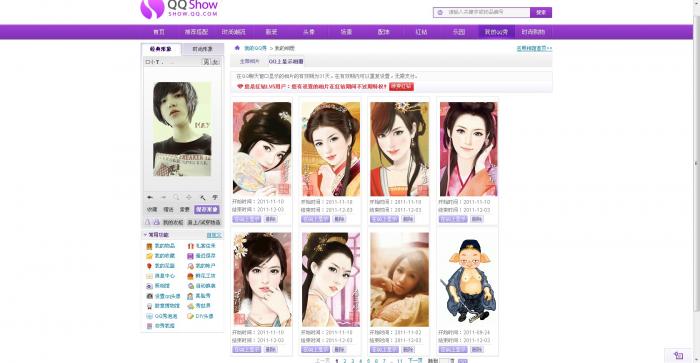Click the back arrow icon under the avatar preview

point(150,197)
